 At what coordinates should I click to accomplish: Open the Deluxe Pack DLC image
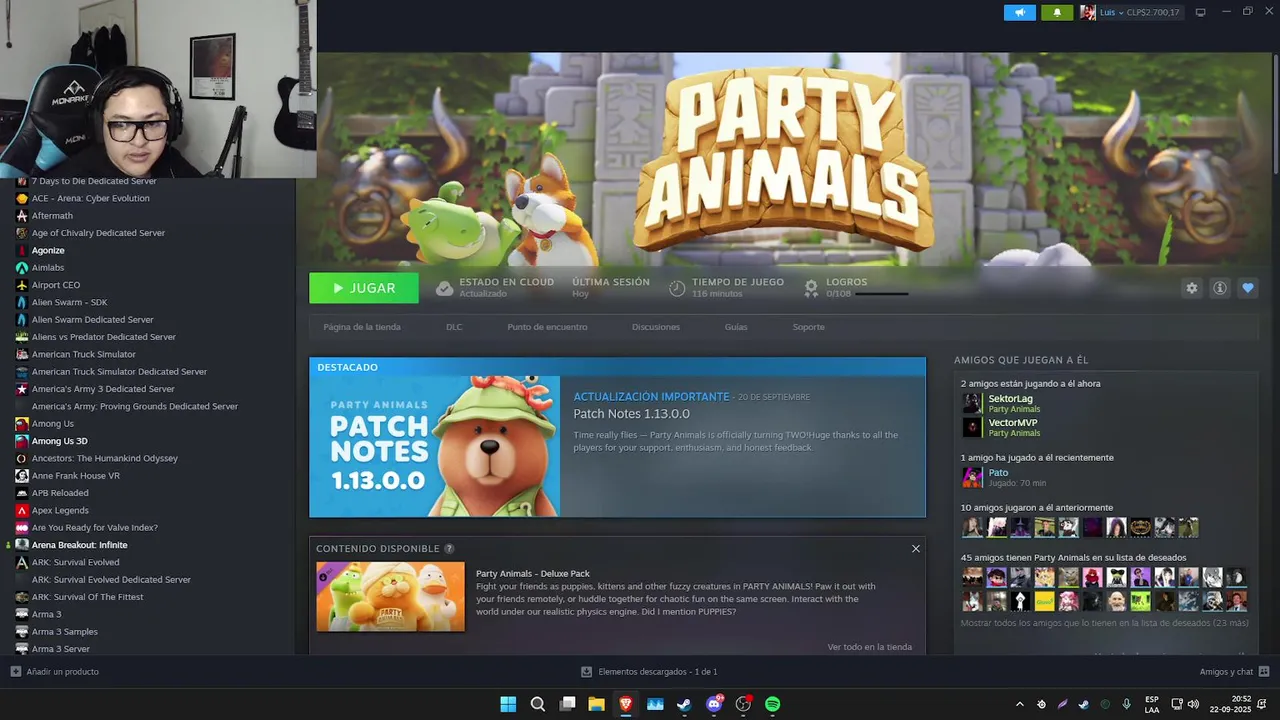coord(391,597)
